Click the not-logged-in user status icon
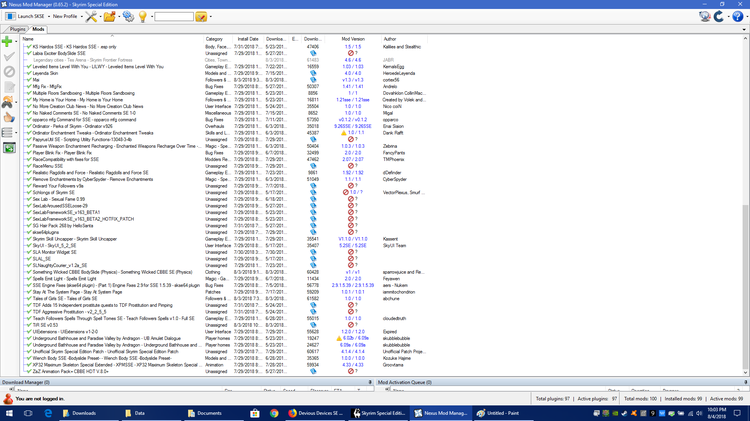750x421 pixels. 8,399
